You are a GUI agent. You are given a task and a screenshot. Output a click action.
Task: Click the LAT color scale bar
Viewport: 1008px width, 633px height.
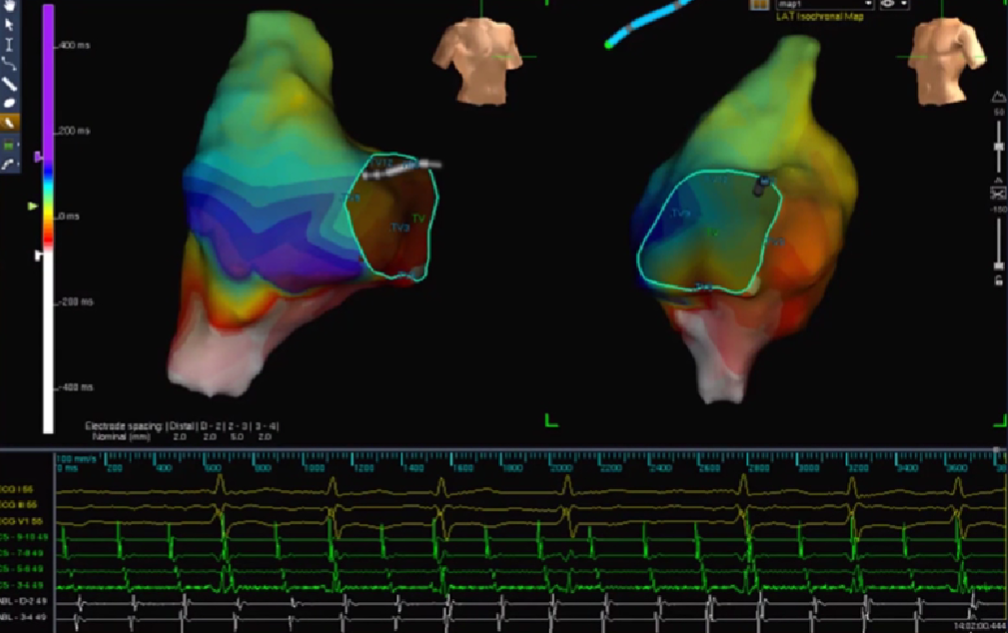click(48, 218)
